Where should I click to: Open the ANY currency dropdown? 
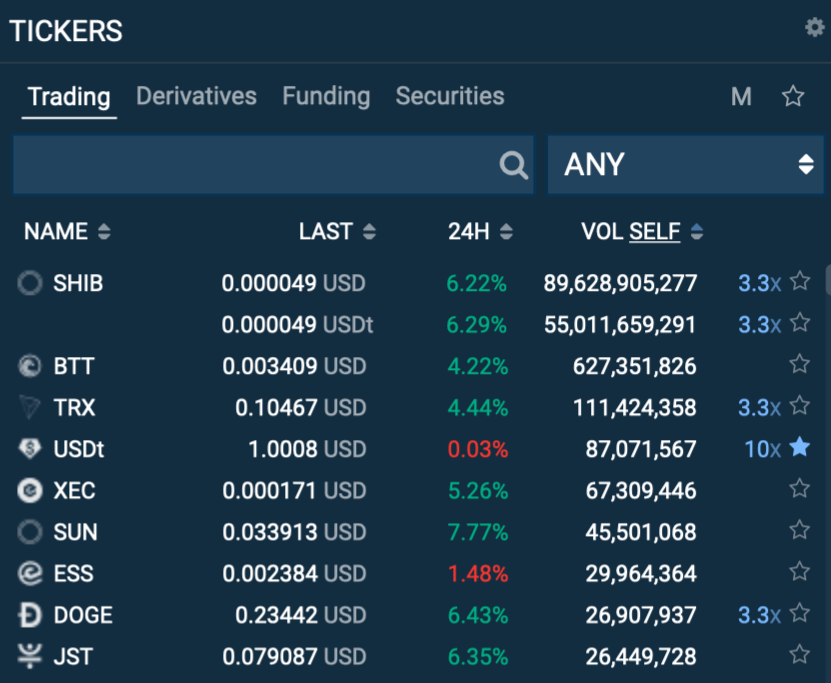tap(685, 165)
